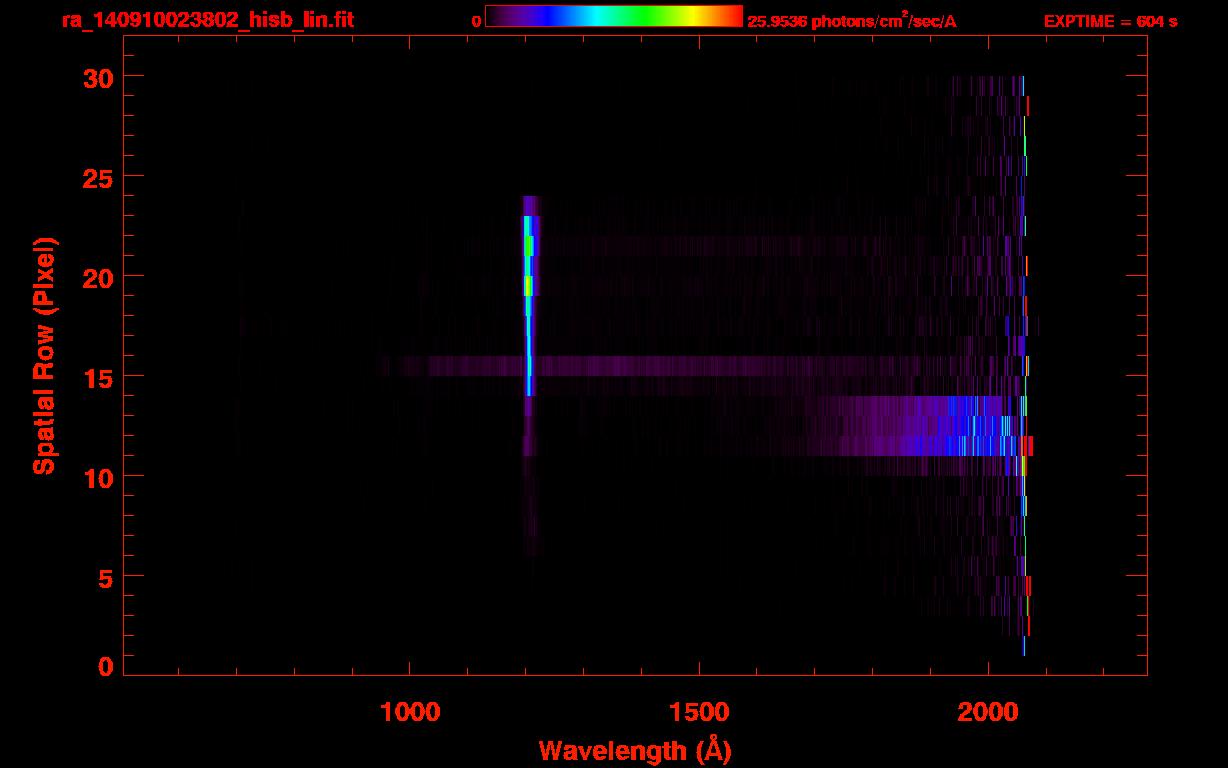Click the x-axis tick label 2000
The height and width of the screenshot is (768, 1228).
[988, 711]
